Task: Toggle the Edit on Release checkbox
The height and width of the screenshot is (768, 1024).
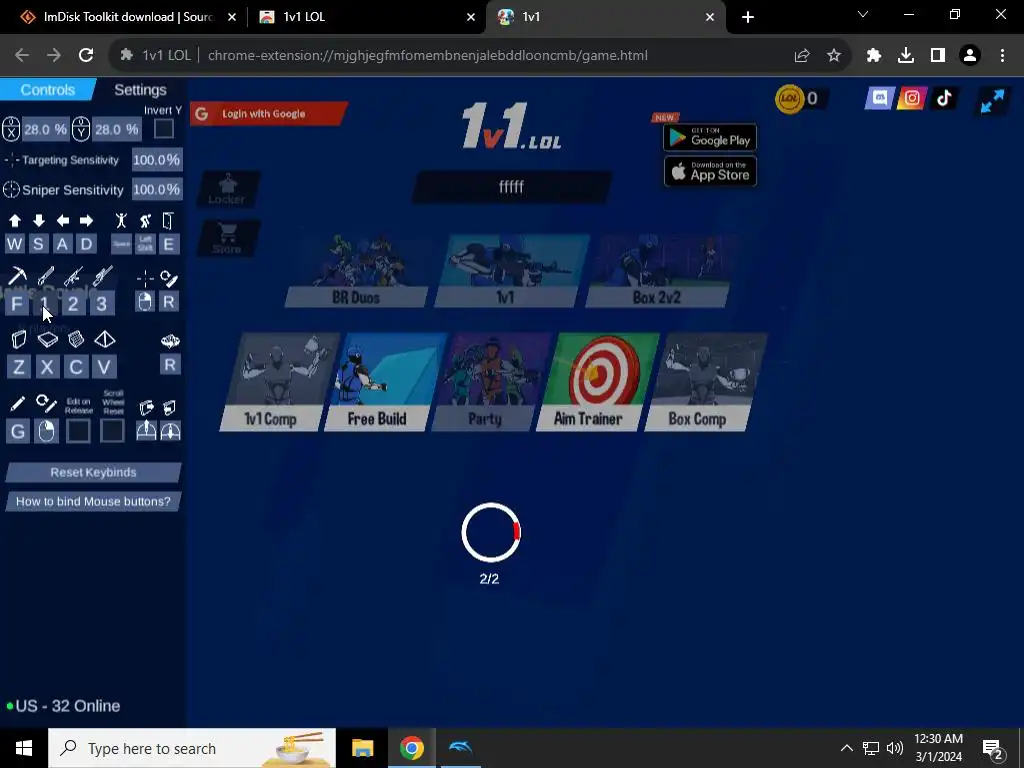Action: [x=78, y=431]
